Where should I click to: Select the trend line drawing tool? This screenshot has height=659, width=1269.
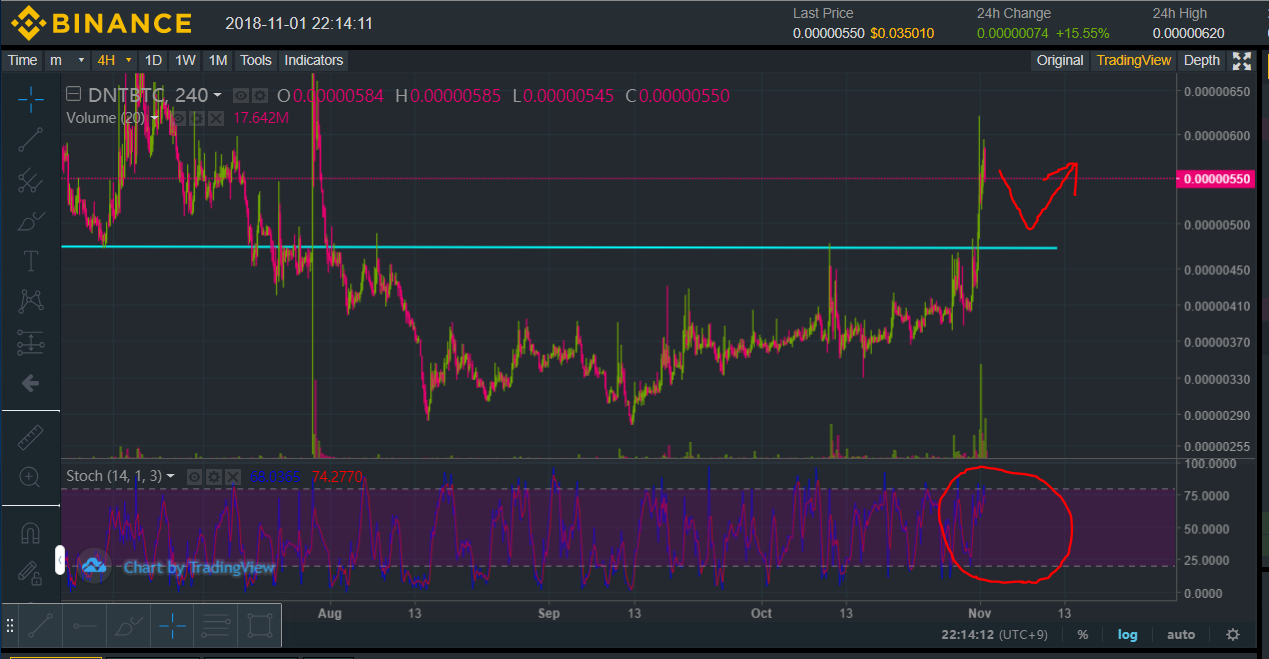click(x=31, y=140)
